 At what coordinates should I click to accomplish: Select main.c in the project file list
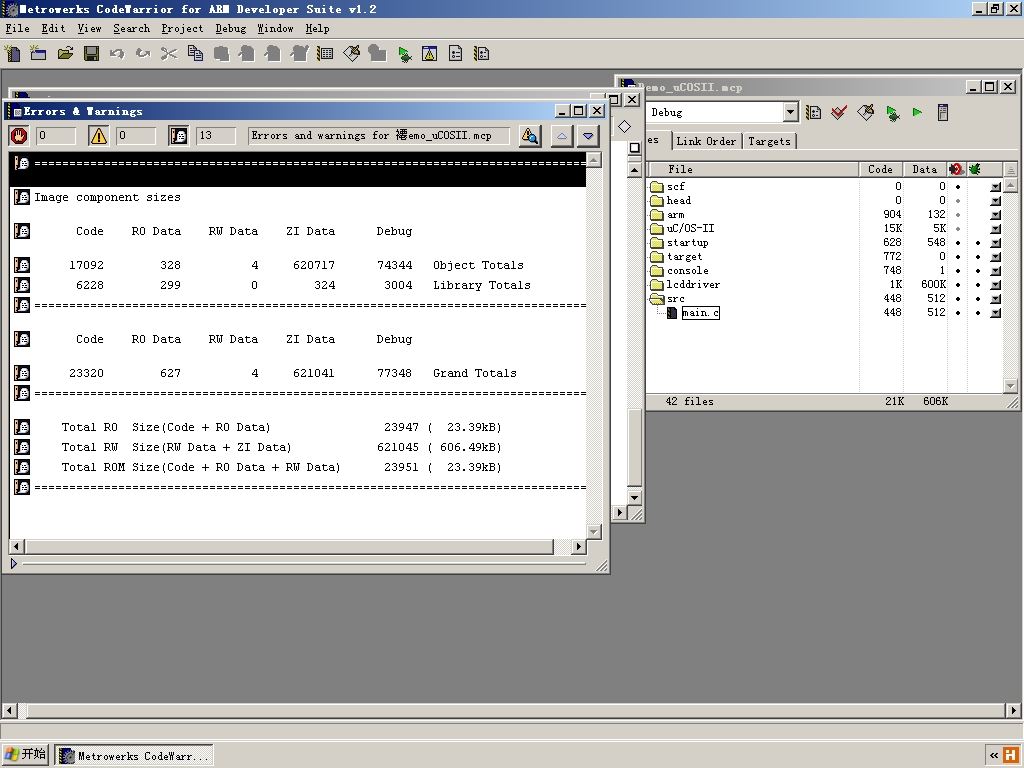[700, 313]
